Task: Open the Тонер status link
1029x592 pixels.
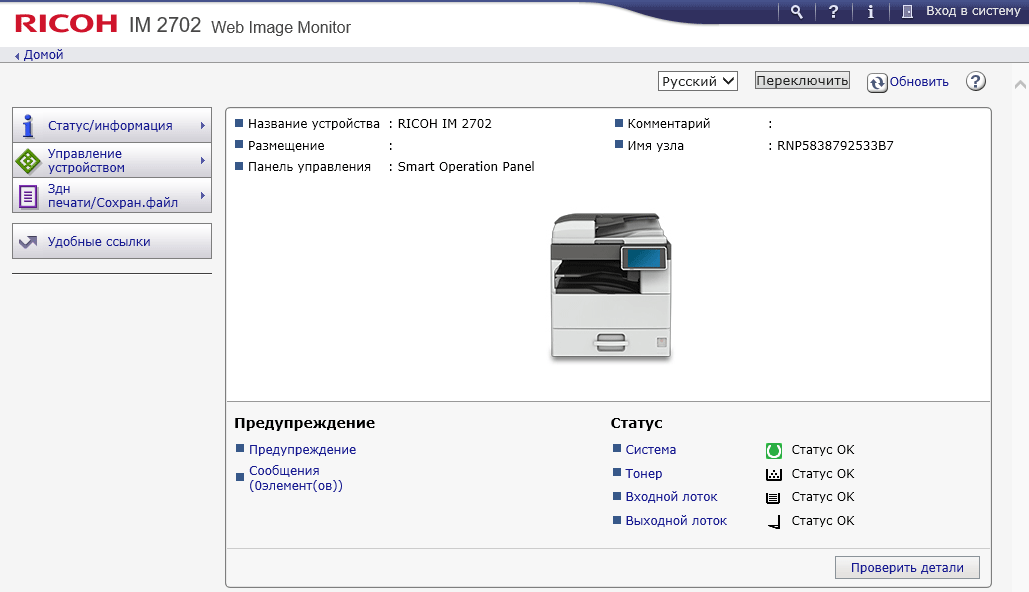Action: pyautogui.click(x=644, y=473)
